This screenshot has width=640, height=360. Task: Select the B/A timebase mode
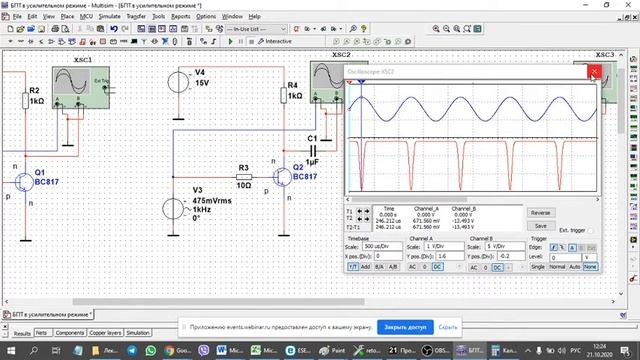379,267
